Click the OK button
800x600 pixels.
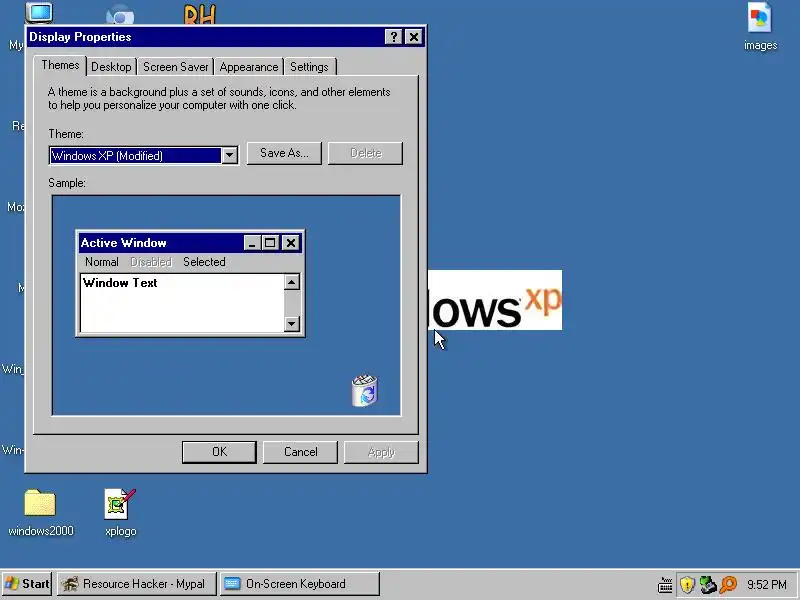[219, 452]
